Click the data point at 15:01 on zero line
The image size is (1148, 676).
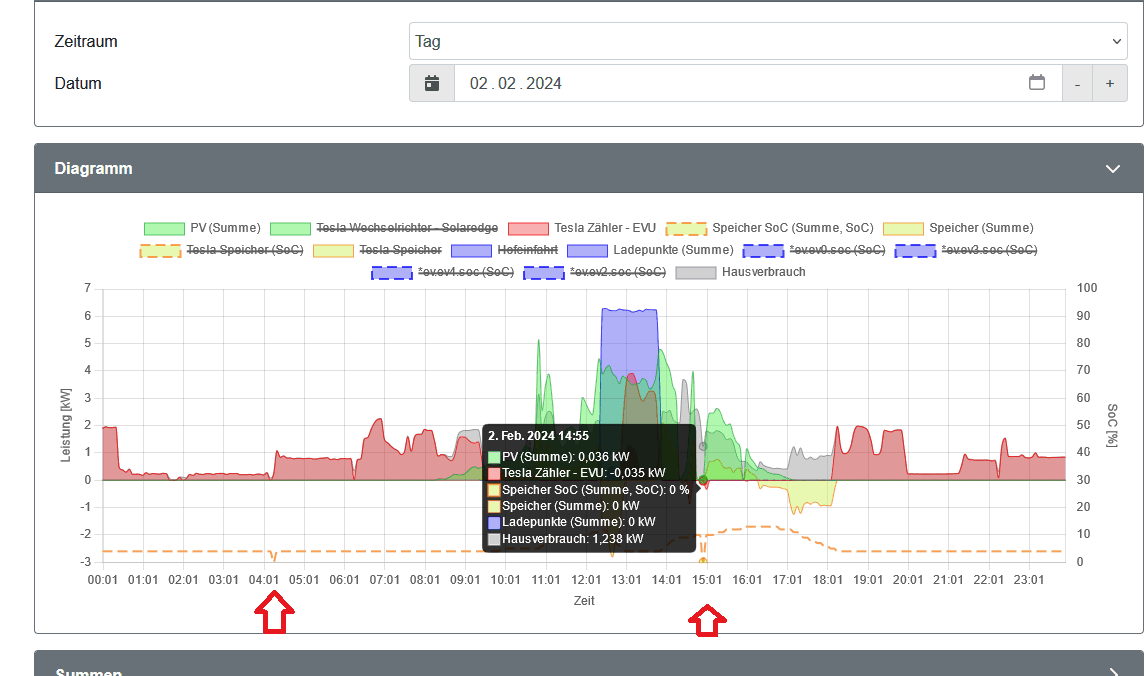(703, 480)
